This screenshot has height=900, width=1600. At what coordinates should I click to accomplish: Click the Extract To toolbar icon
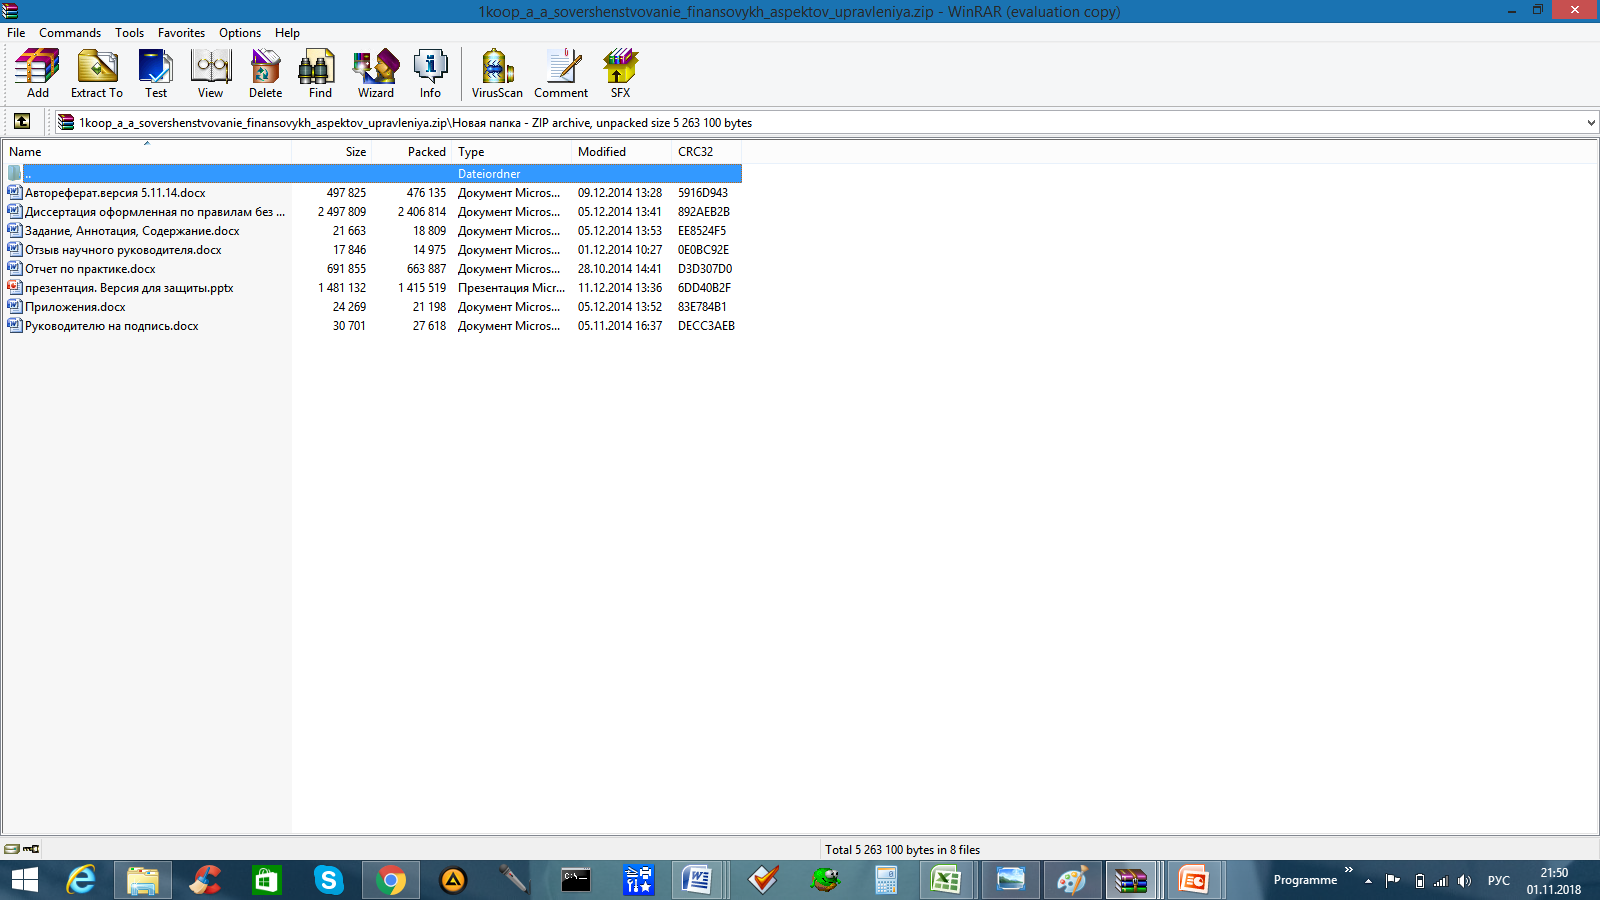pos(97,74)
